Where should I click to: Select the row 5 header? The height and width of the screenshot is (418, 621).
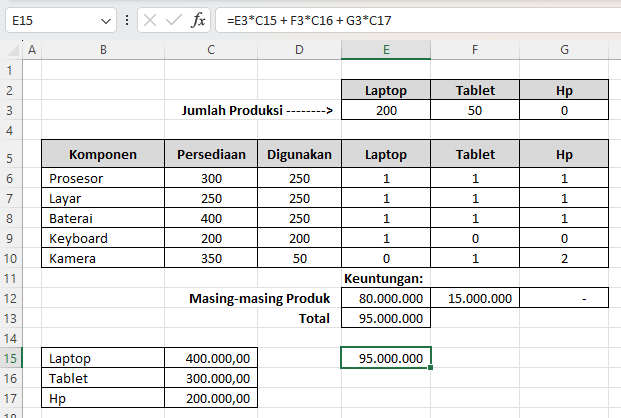(x=12, y=155)
